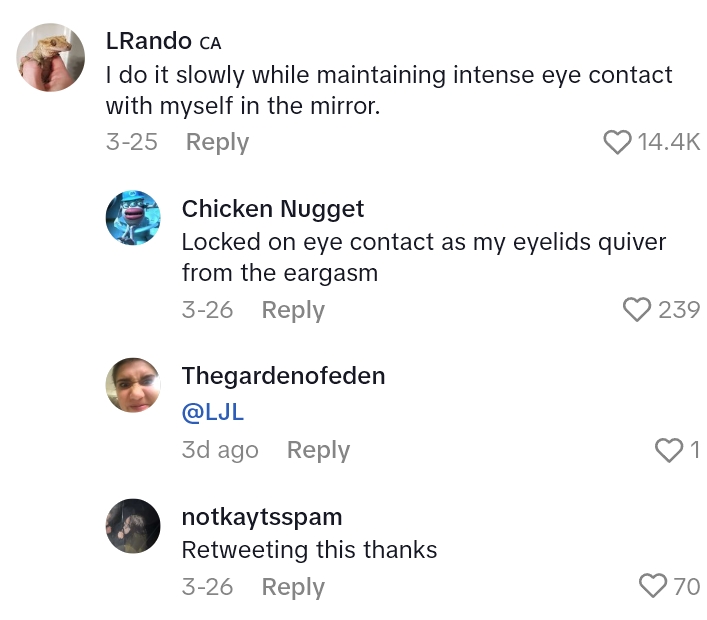Click notkaytsspam's profile picture
Viewport: 707px width, 620px height.
pyautogui.click(x=133, y=525)
